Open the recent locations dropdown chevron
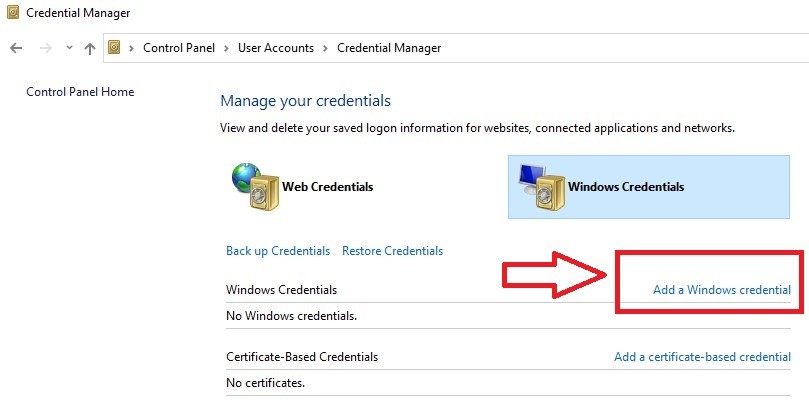Image resolution: width=809 pixels, height=409 pixels. click(x=69, y=48)
